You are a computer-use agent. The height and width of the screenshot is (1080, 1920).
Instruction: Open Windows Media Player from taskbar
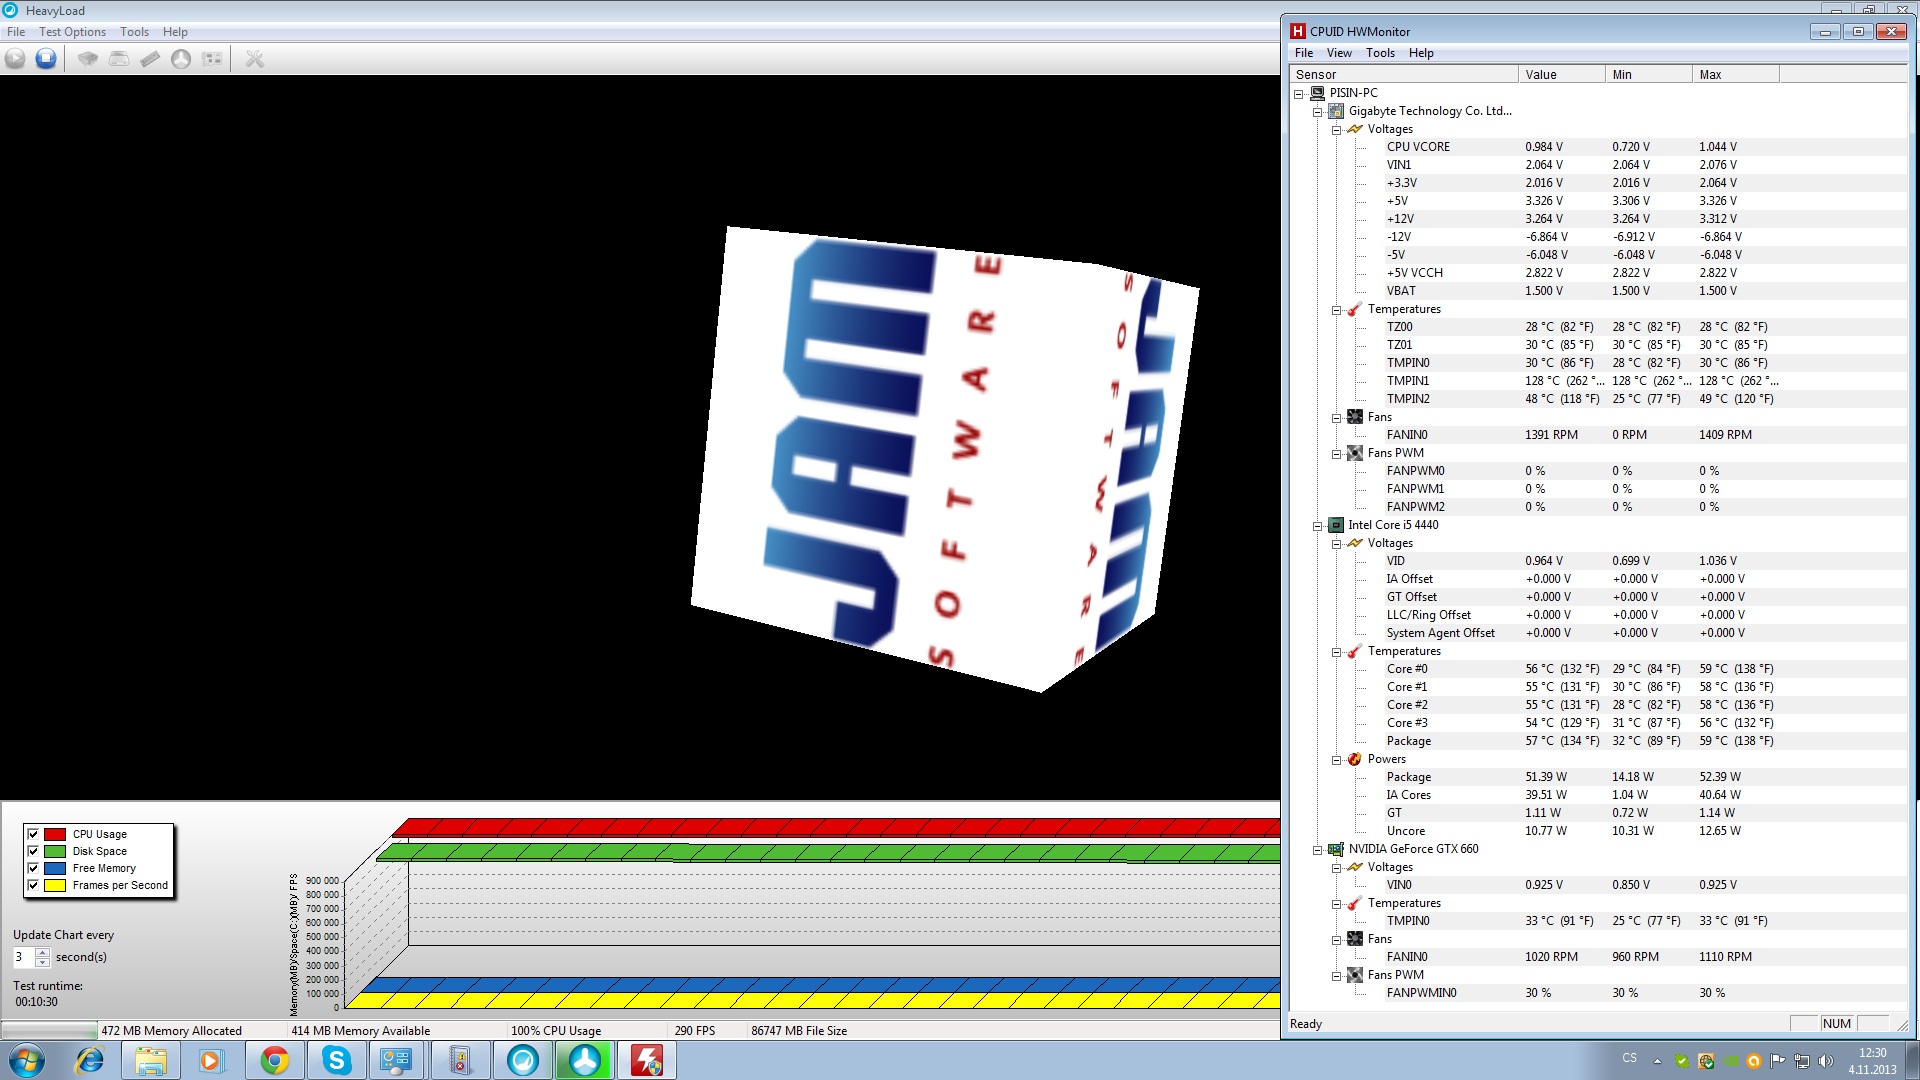pyautogui.click(x=212, y=1060)
